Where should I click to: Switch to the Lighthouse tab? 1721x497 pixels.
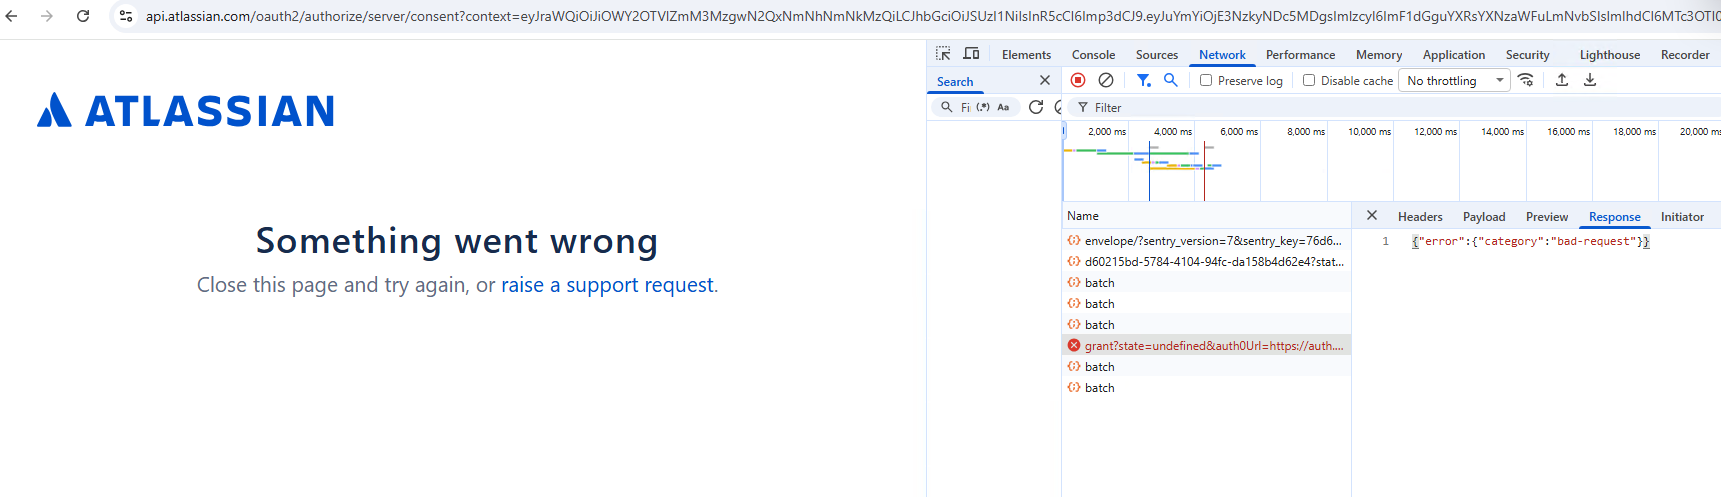tap(1610, 55)
